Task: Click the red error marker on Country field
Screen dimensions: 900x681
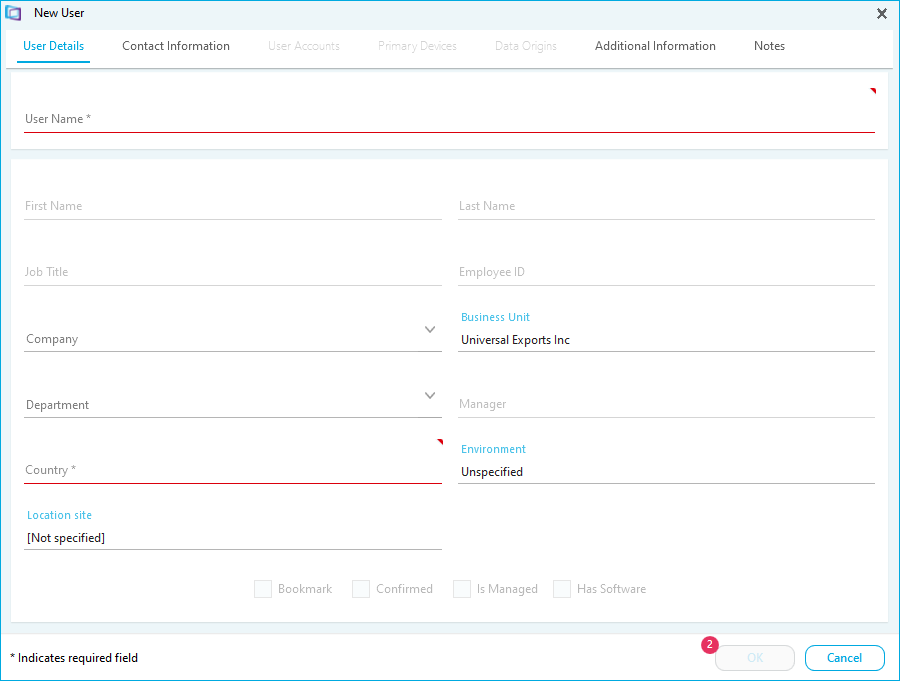Action: pyautogui.click(x=439, y=441)
